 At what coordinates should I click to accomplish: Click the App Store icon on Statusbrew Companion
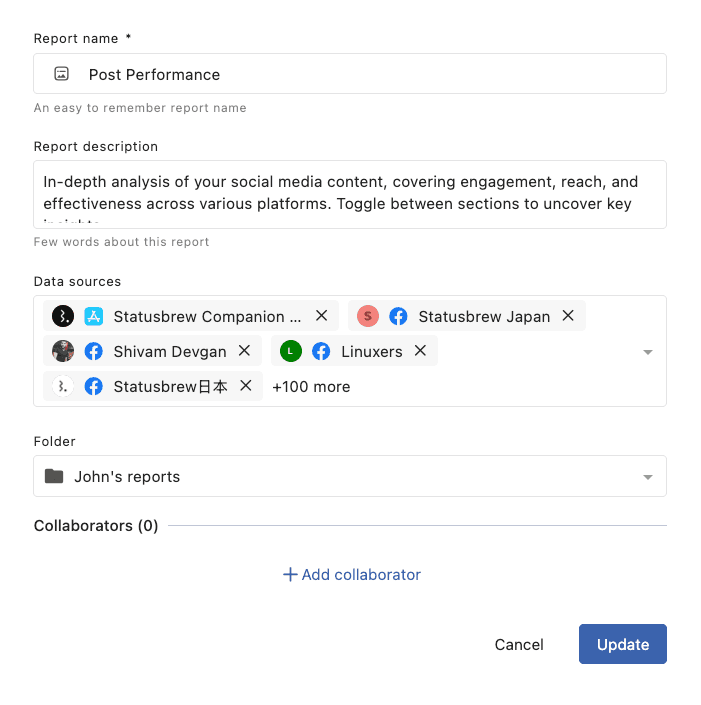click(94, 316)
